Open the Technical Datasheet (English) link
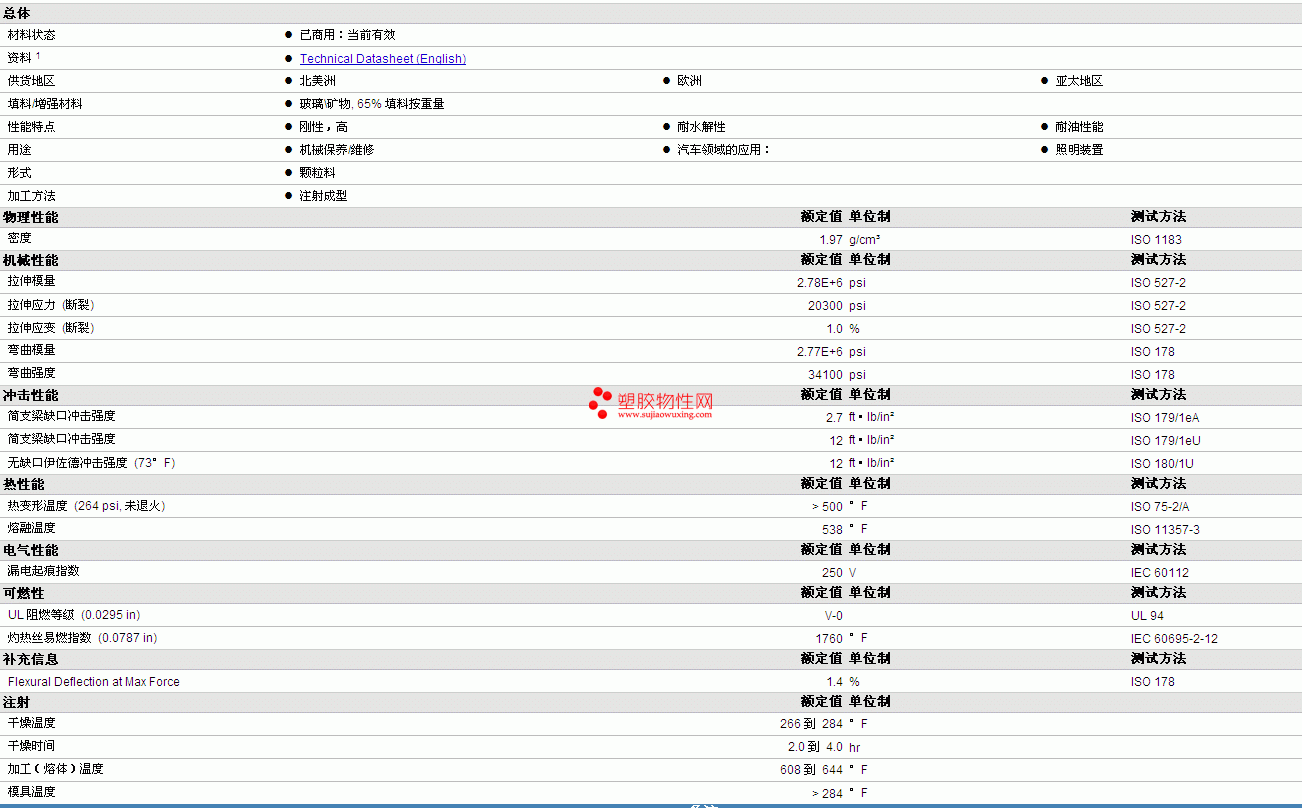This screenshot has width=1302, height=808. pos(383,59)
